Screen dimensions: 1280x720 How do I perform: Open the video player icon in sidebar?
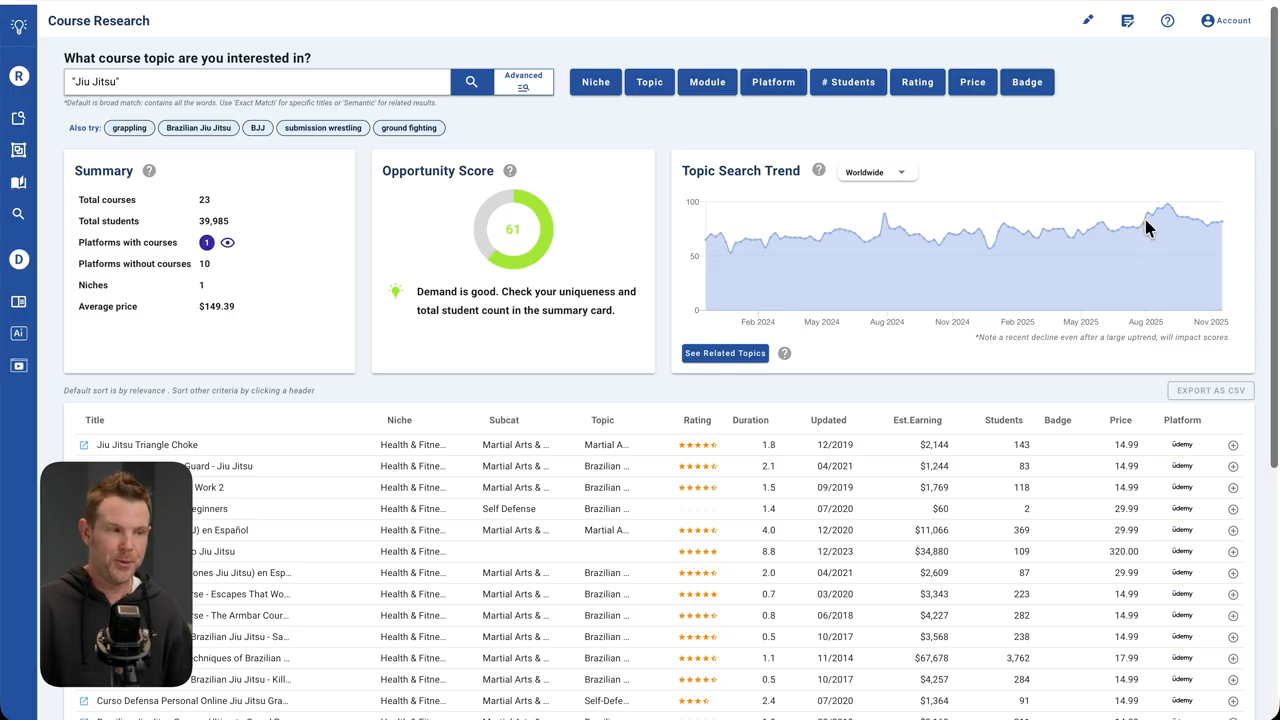point(18,366)
